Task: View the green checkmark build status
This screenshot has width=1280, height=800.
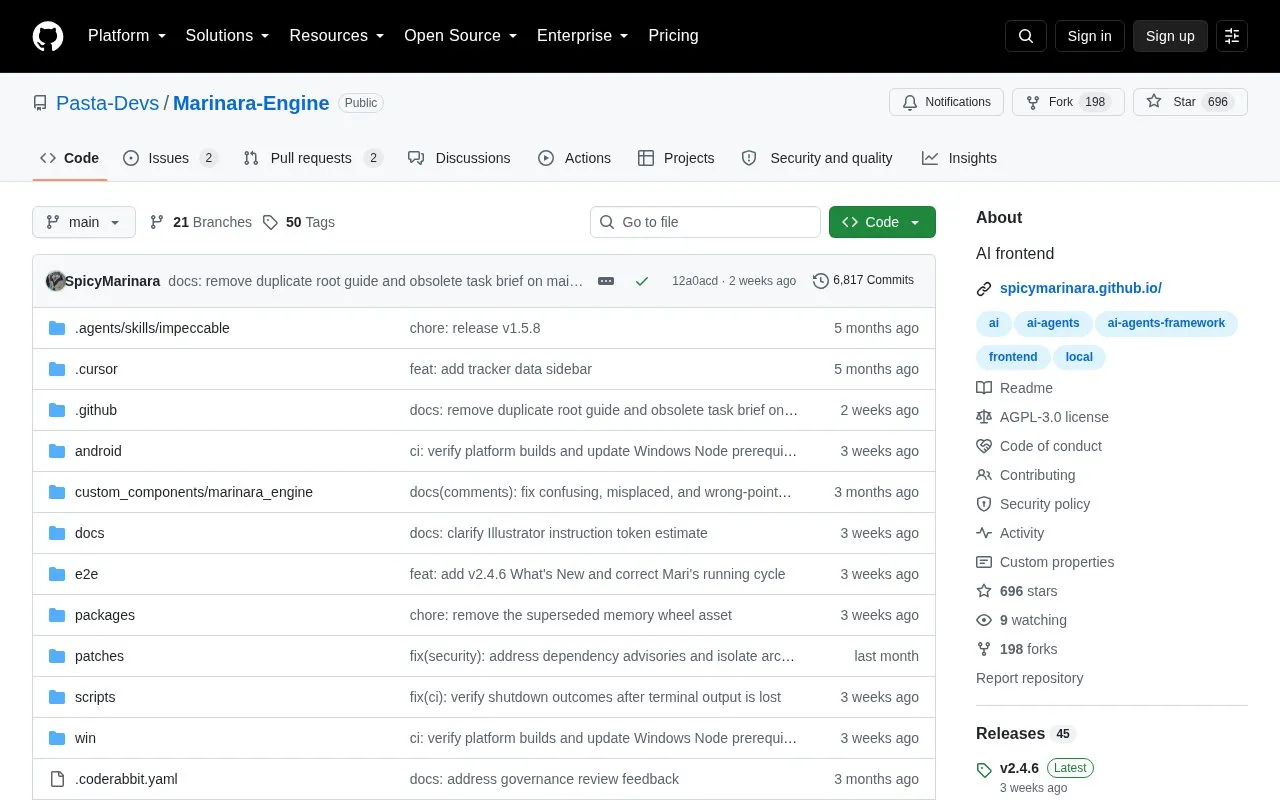Action: pyautogui.click(x=642, y=281)
